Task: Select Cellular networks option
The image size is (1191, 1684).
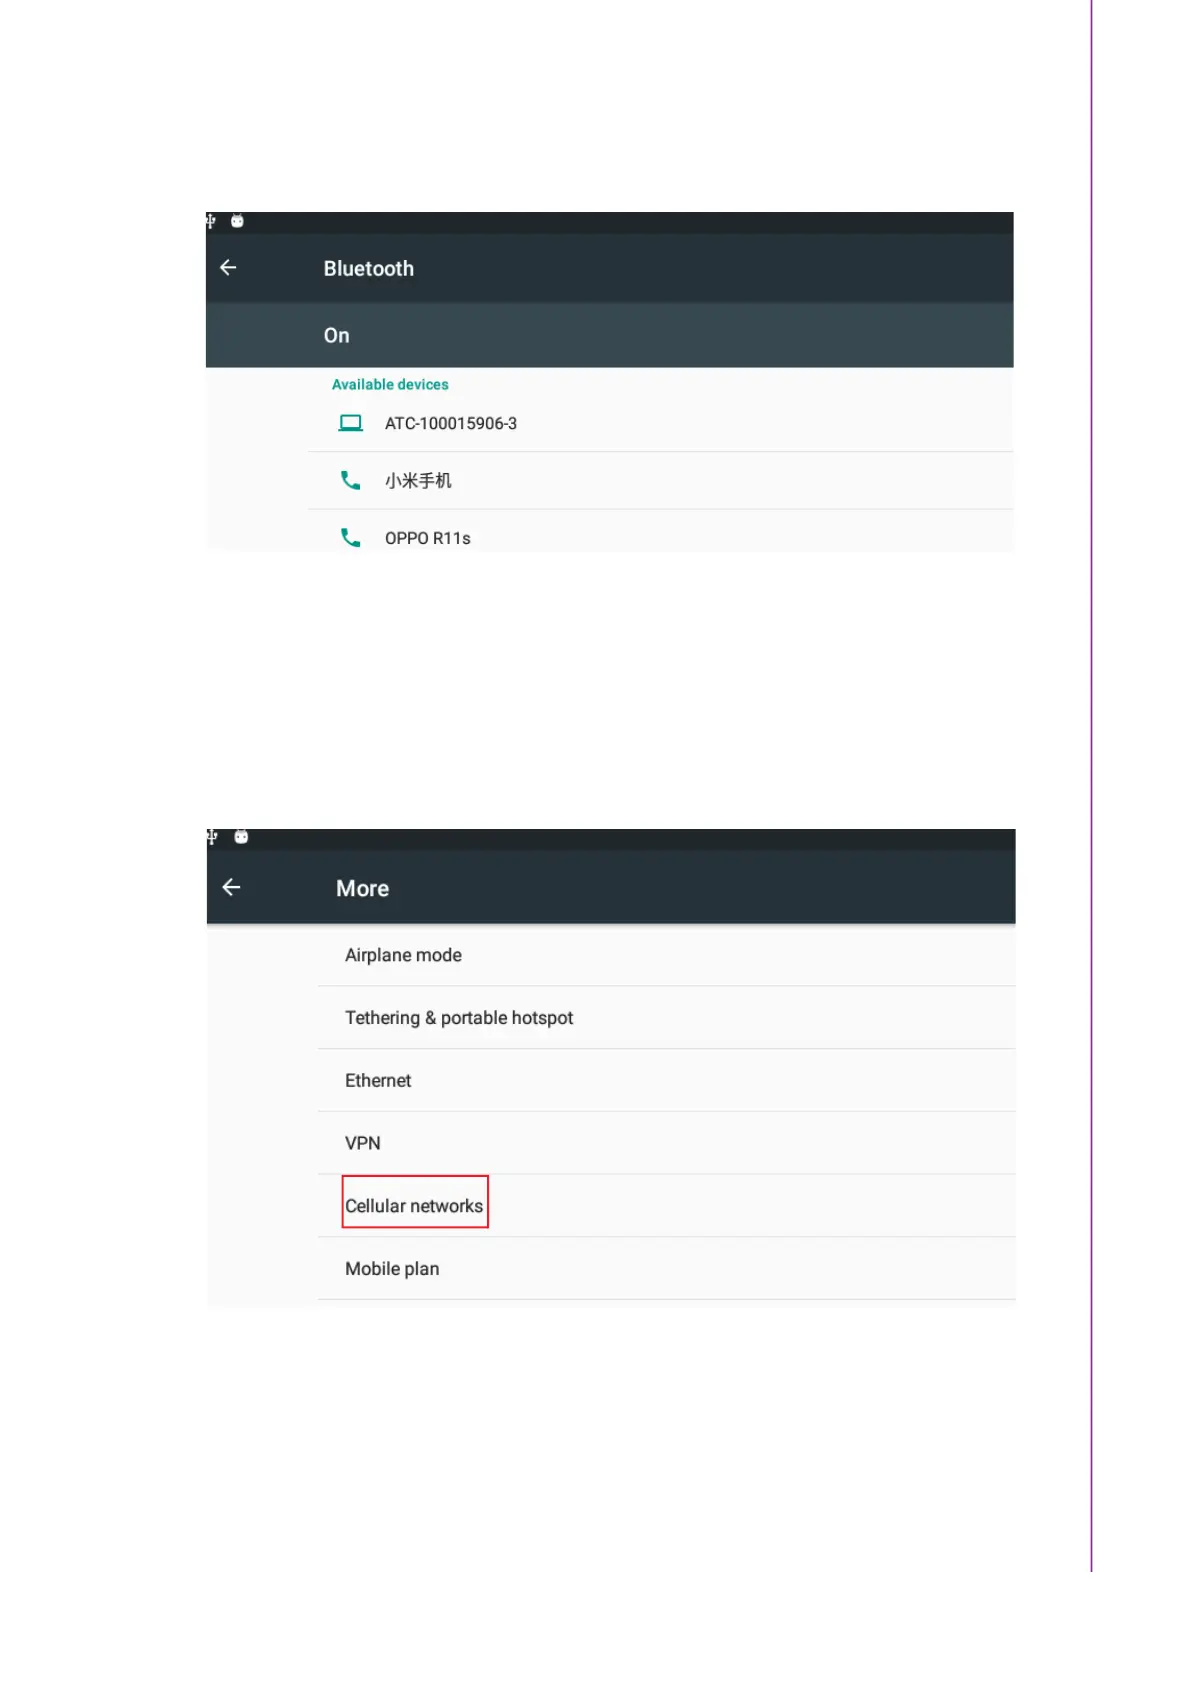Action: click(x=414, y=1206)
